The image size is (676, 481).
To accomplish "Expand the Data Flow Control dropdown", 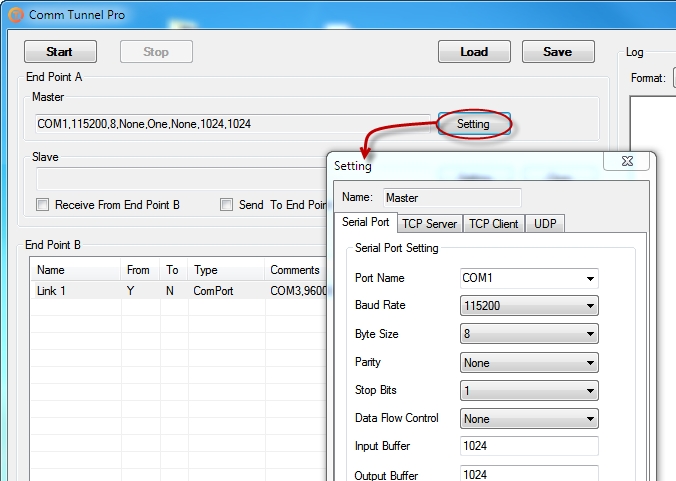I will (529, 419).
